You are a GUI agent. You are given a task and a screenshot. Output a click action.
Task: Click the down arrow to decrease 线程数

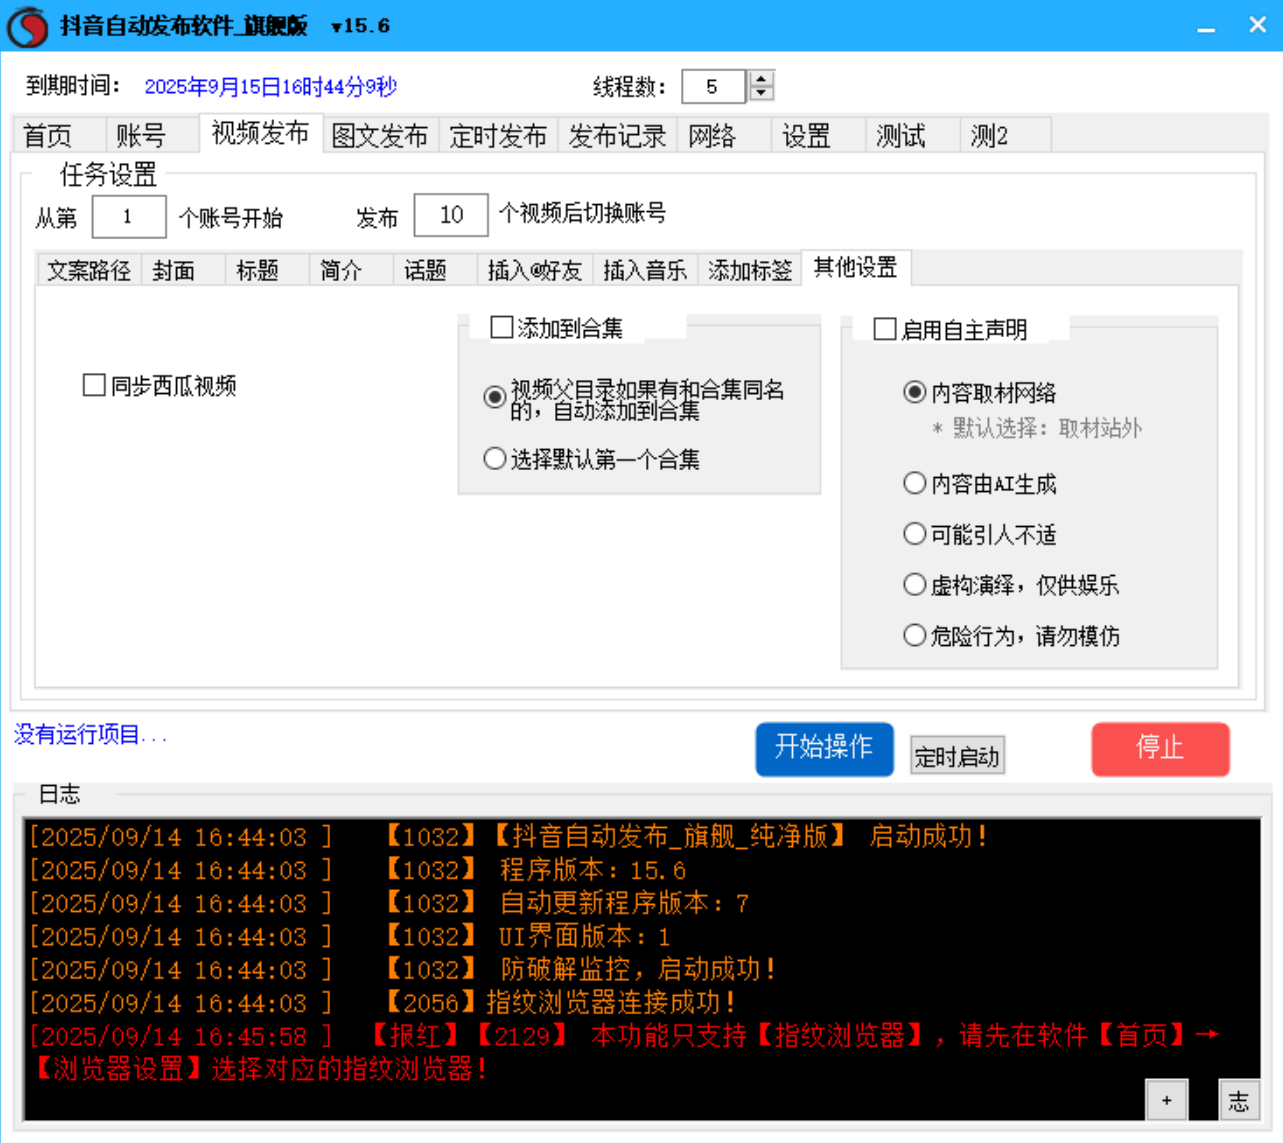click(759, 93)
